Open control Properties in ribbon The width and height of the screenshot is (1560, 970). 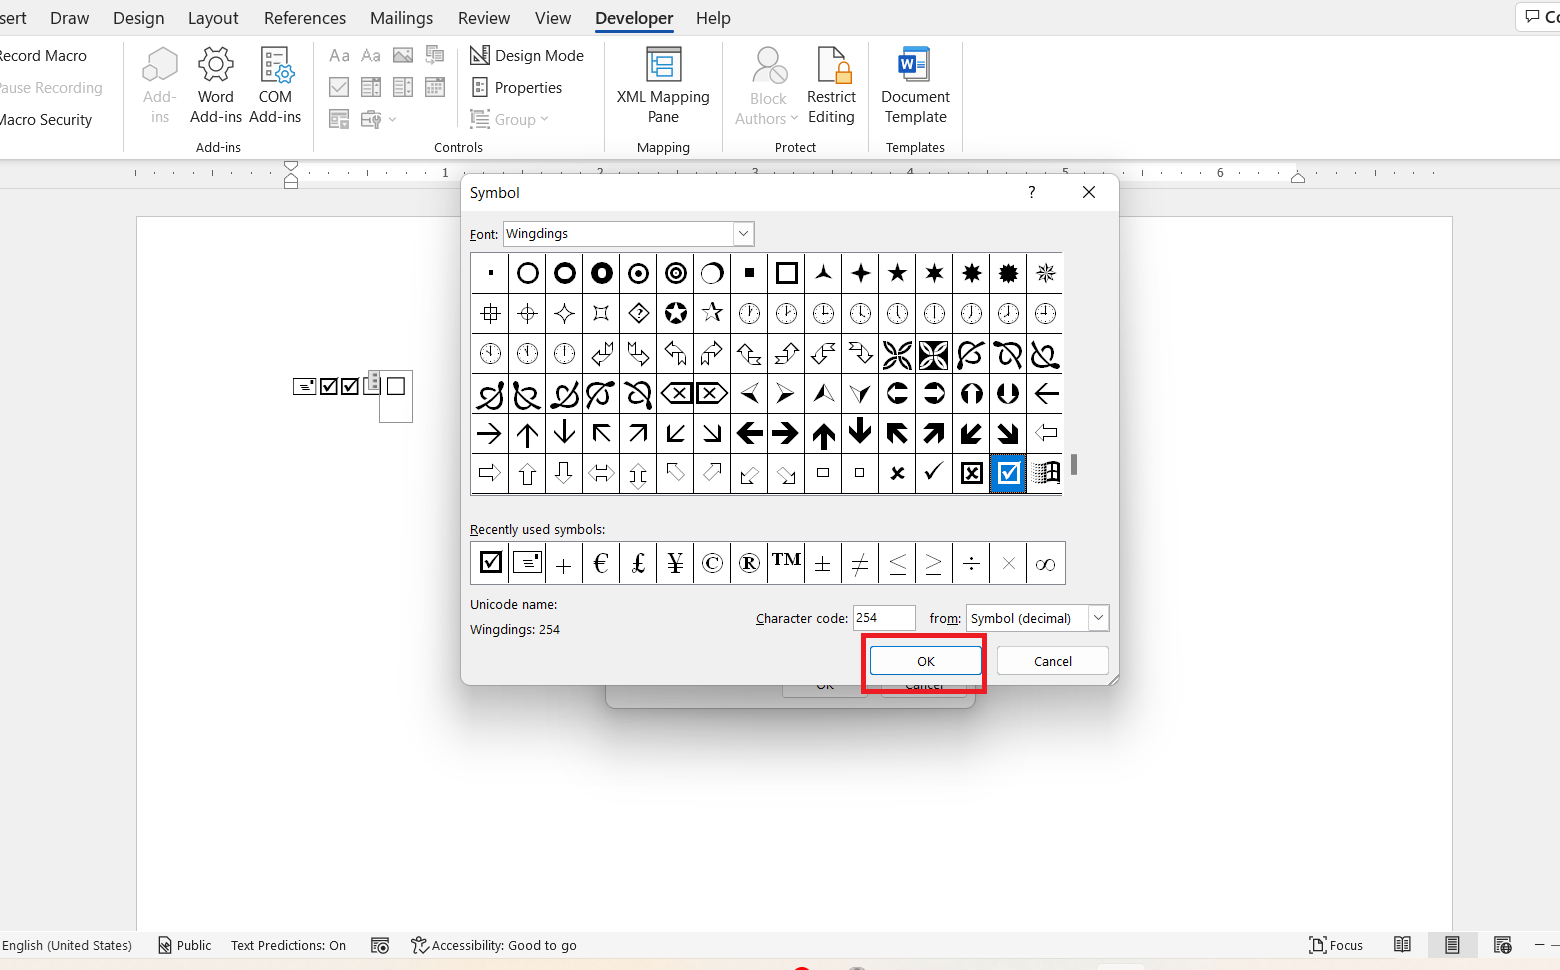pyautogui.click(x=517, y=88)
